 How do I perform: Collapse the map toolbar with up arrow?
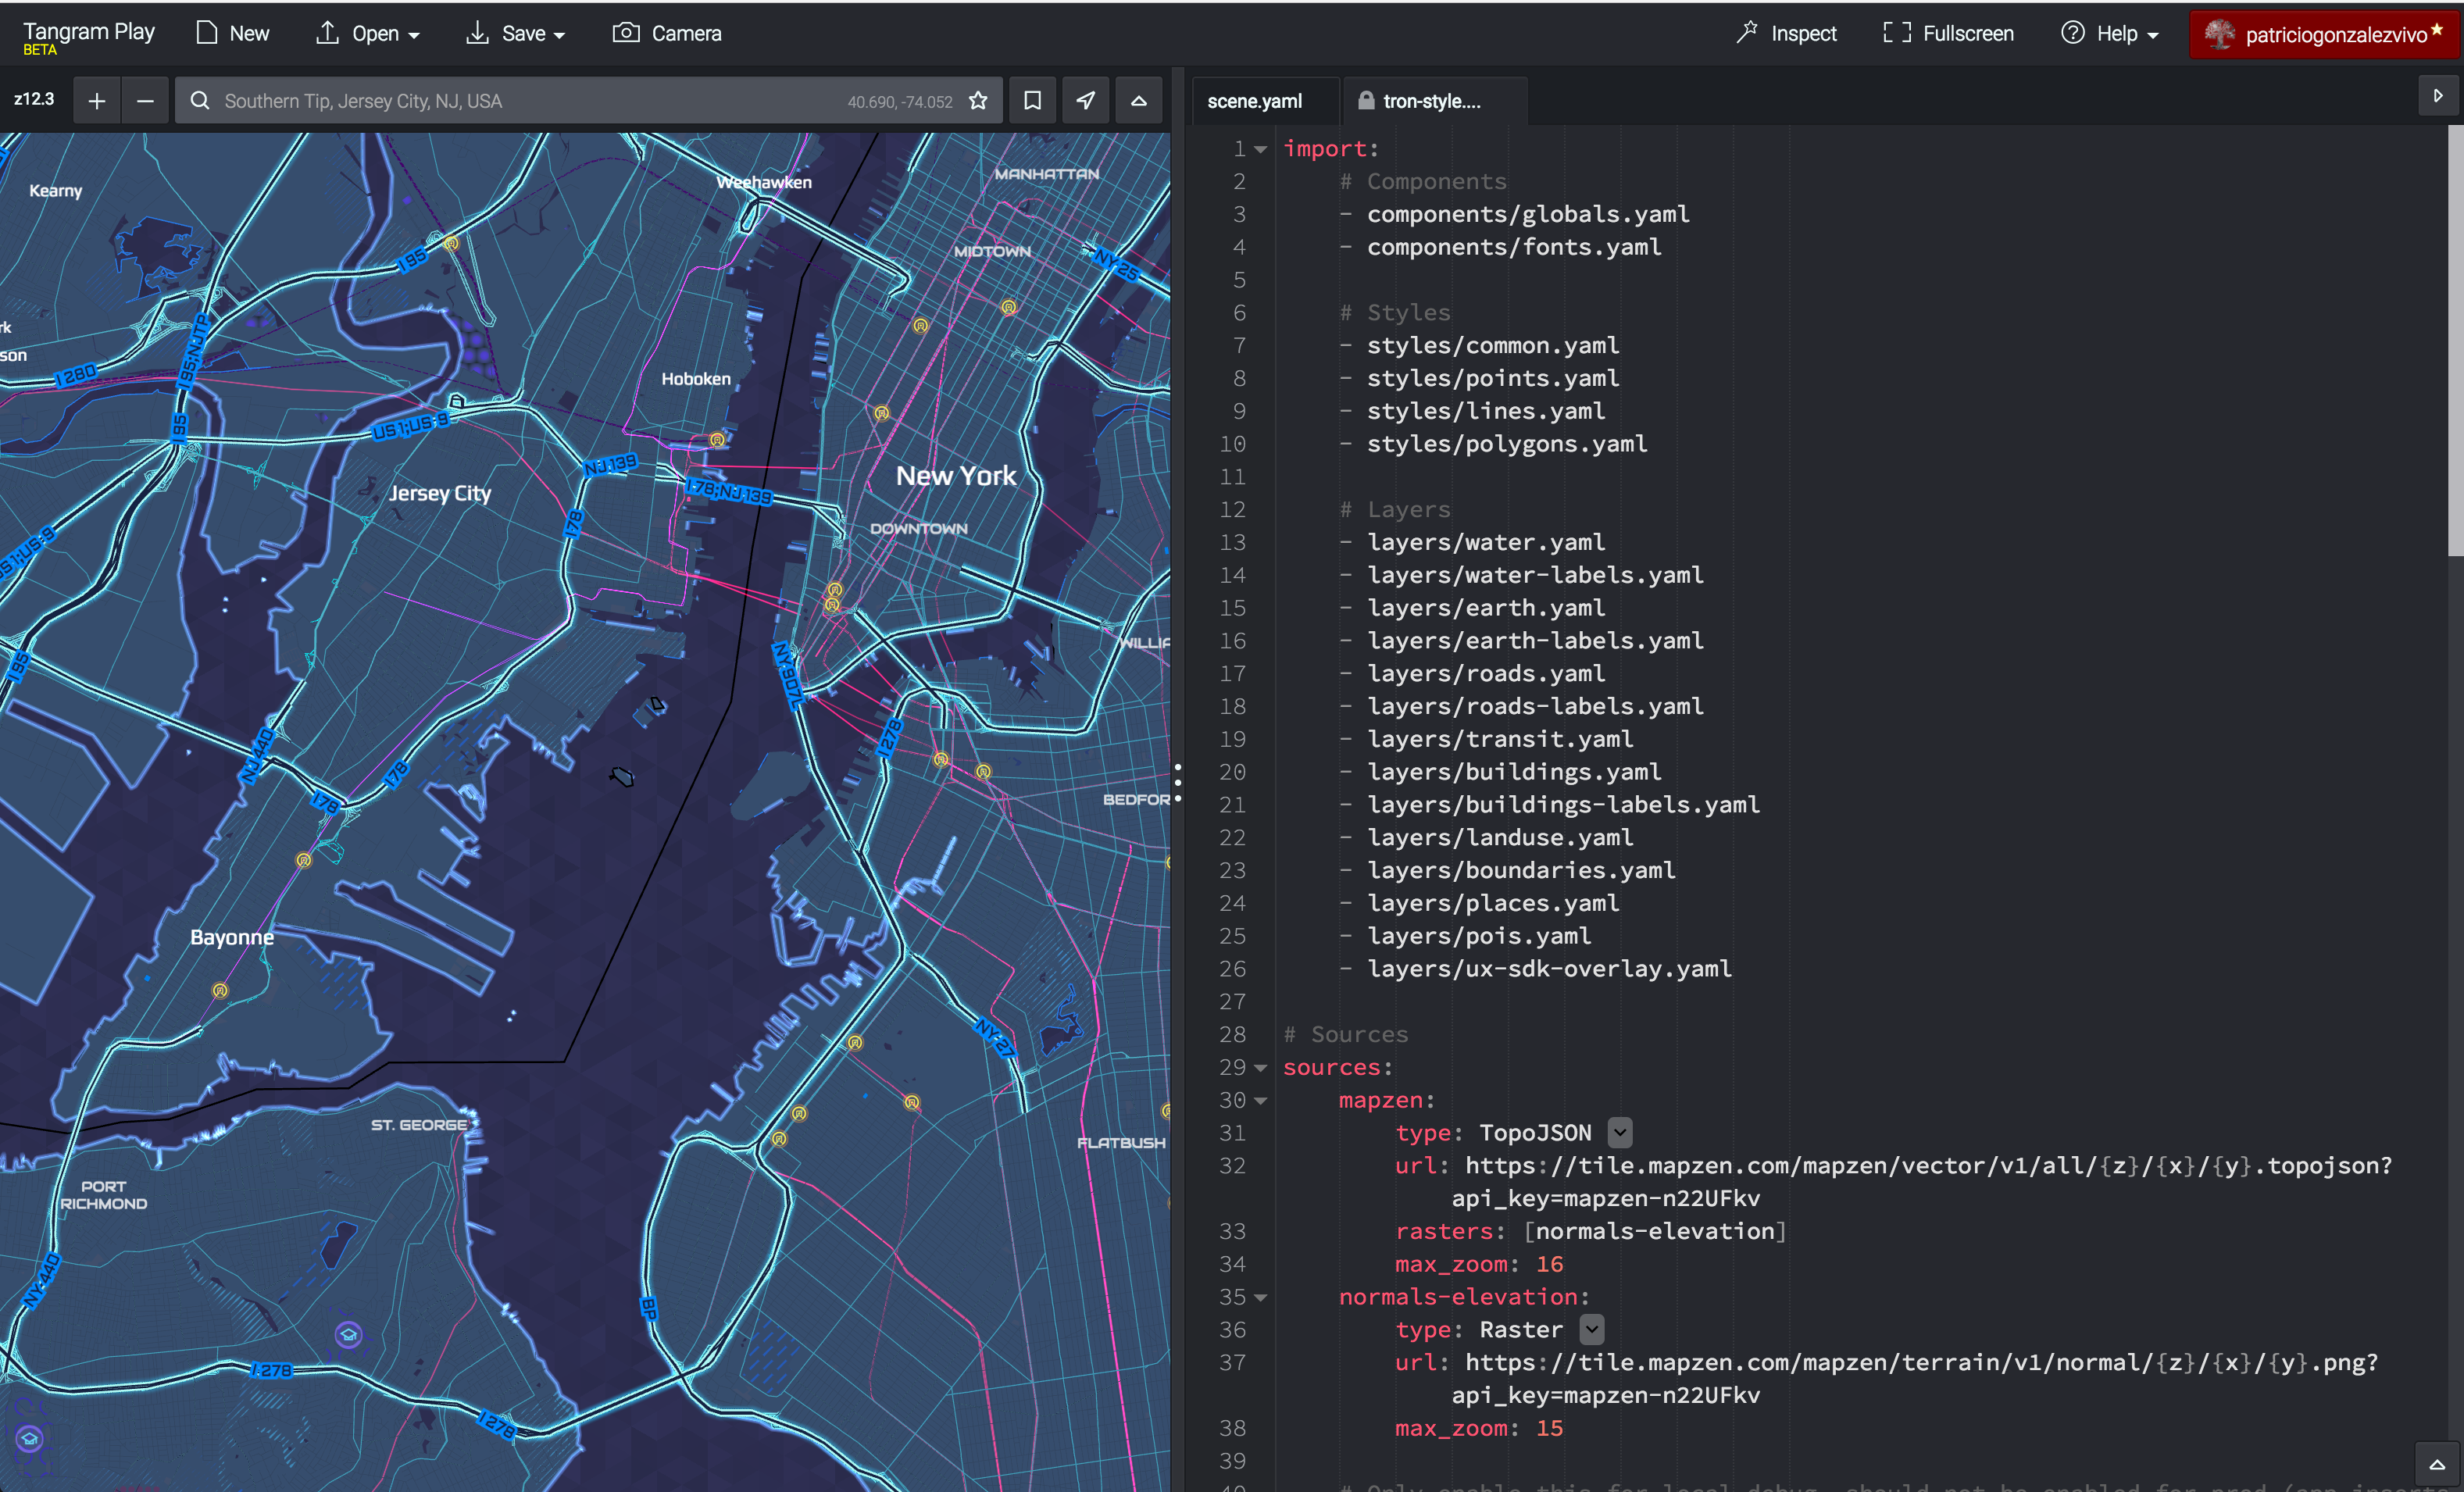tap(1138, 100)
